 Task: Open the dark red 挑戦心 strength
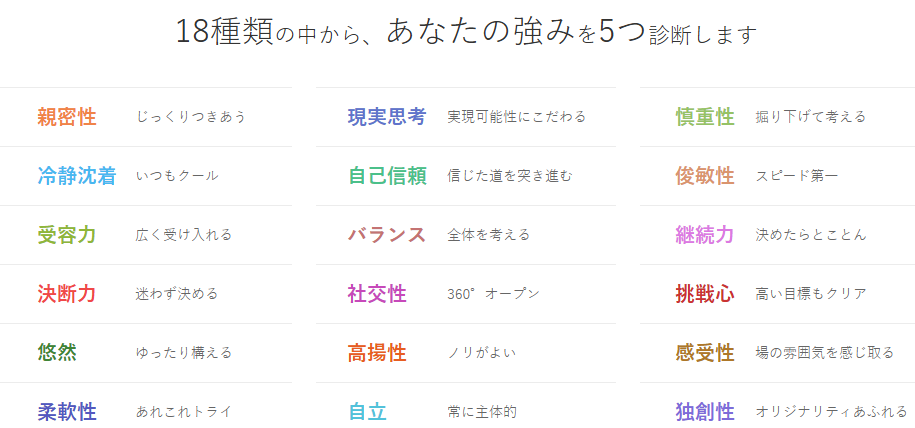[x=705, y=294]
